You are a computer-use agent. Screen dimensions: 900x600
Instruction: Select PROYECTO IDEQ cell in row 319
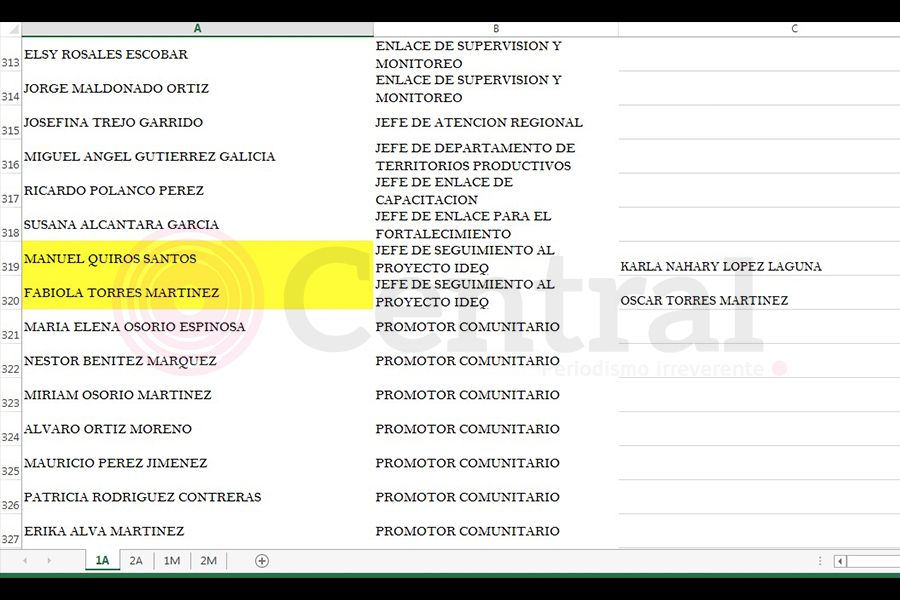[x=496, y=258]
